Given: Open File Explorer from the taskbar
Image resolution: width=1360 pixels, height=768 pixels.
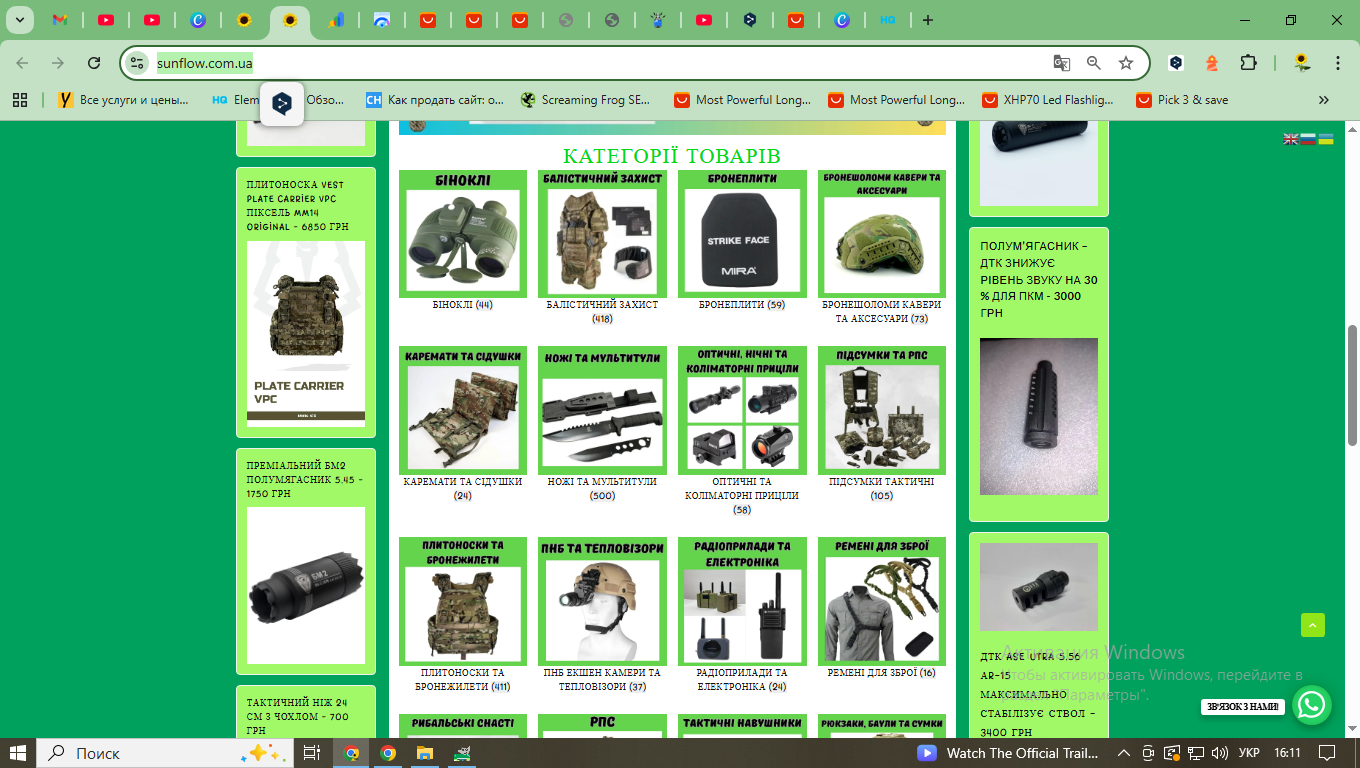Looking at the screenshot, I should click(x=424, y=753).
